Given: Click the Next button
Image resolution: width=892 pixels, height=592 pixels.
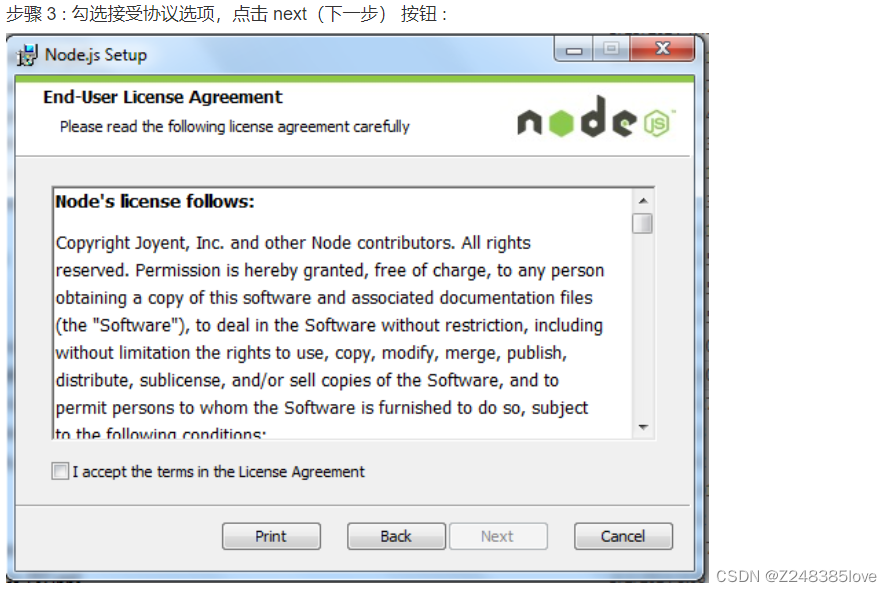Looking at the screenshot, I should pyautogui.click(x=498, y=536).
